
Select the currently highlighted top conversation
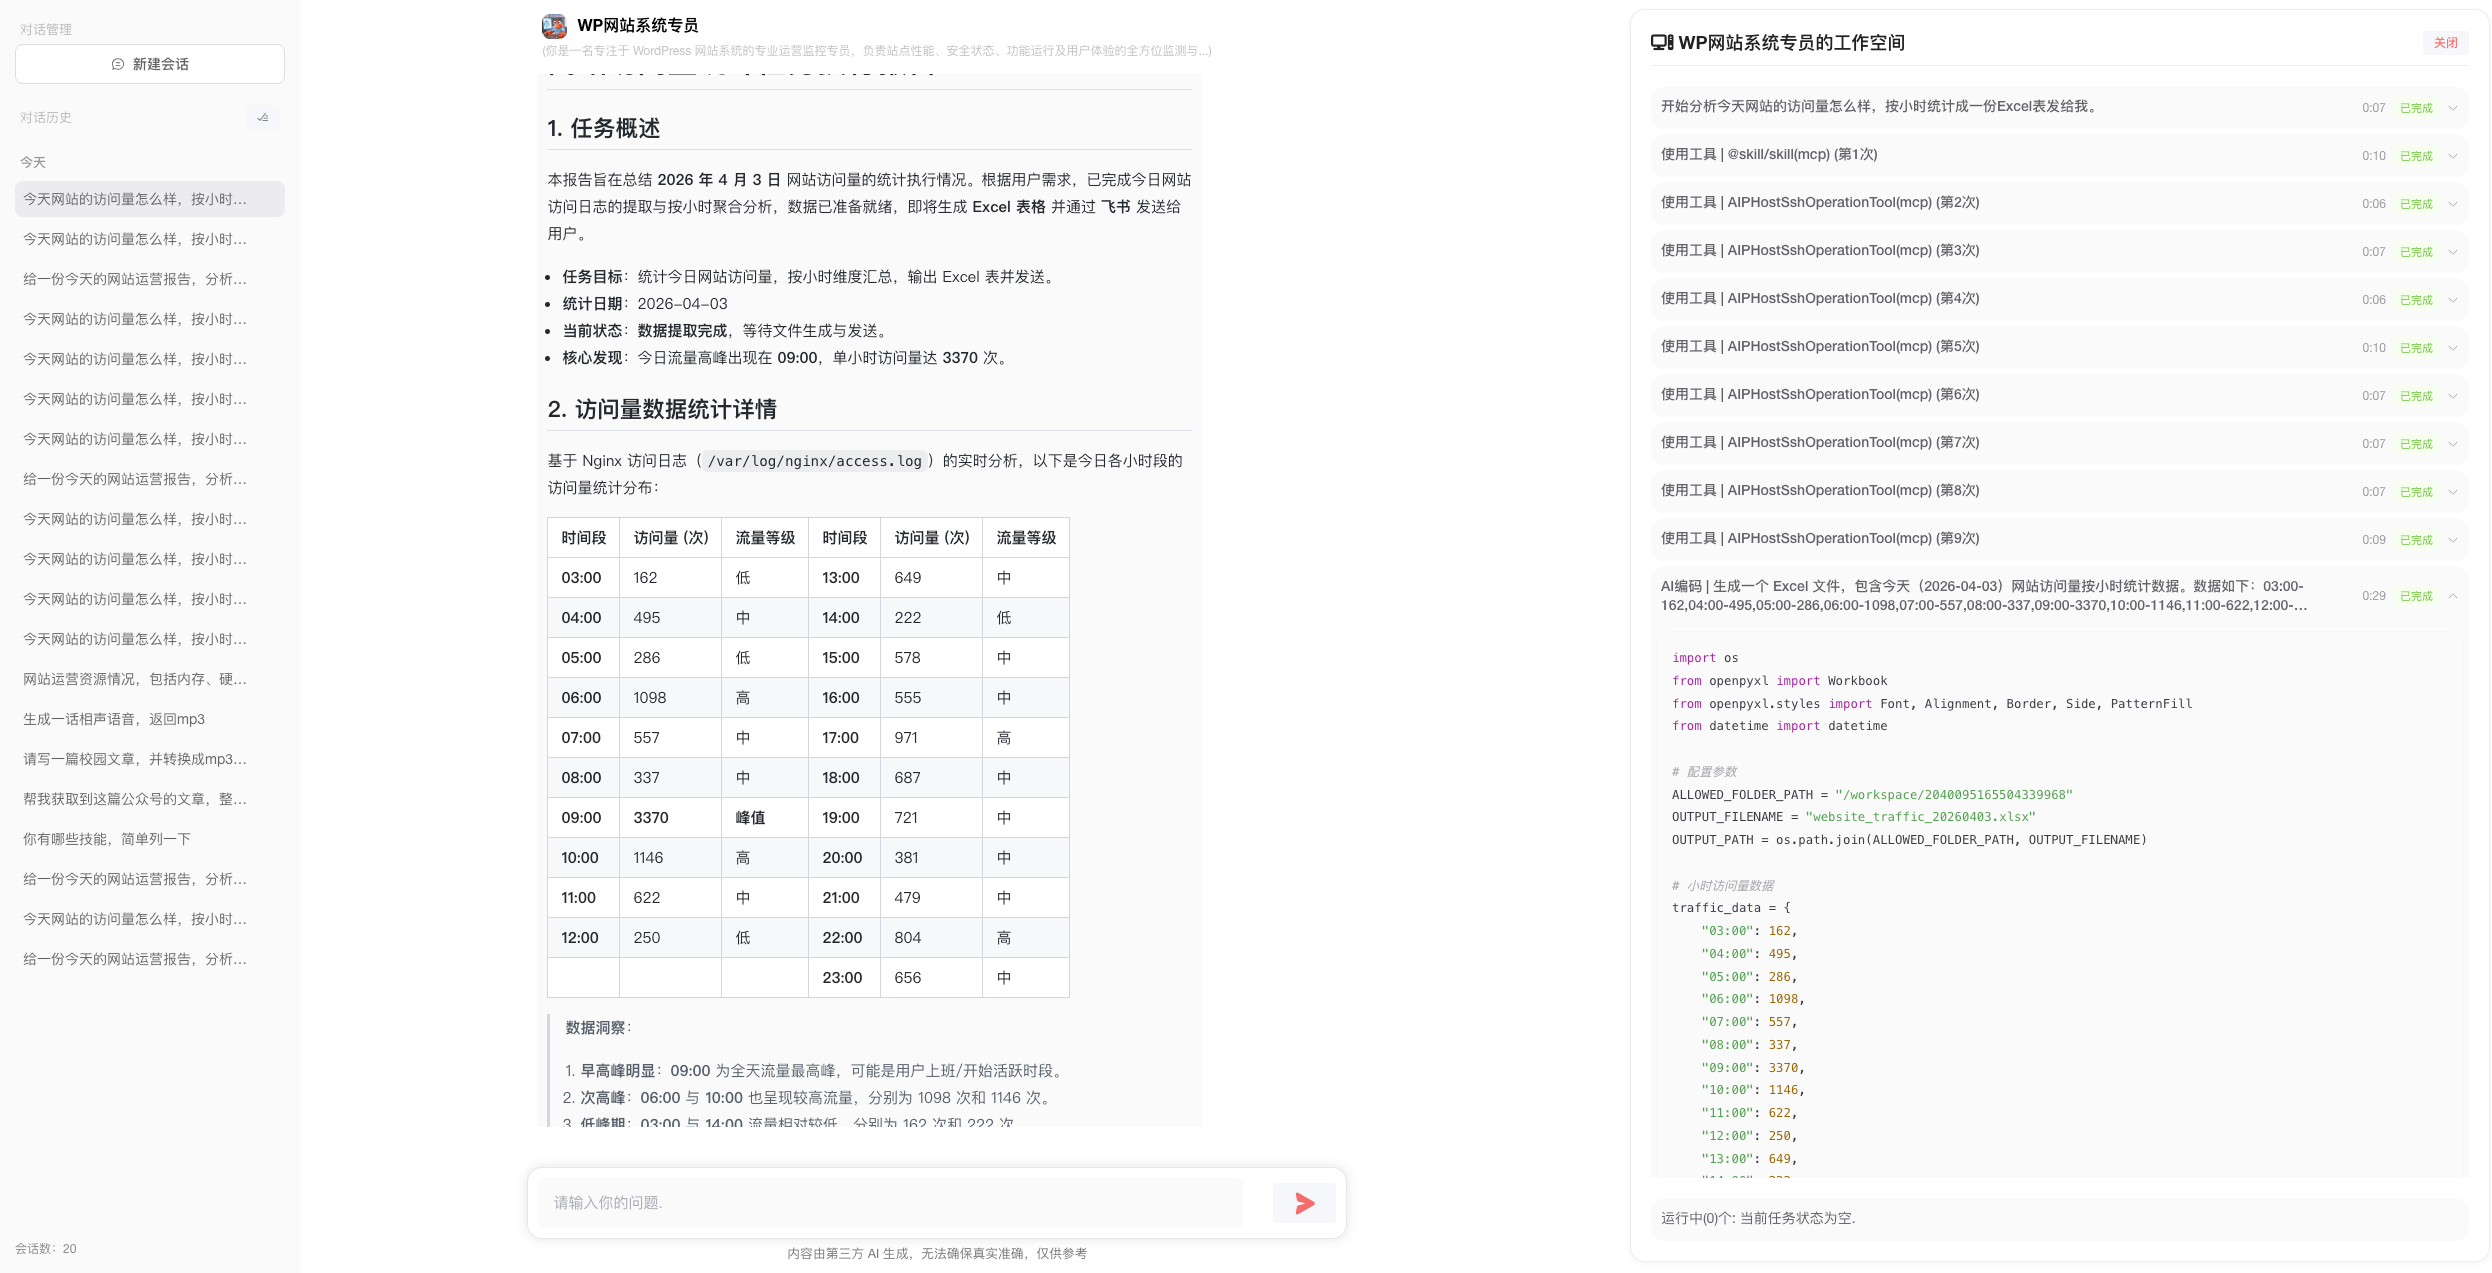click(135, 199)
